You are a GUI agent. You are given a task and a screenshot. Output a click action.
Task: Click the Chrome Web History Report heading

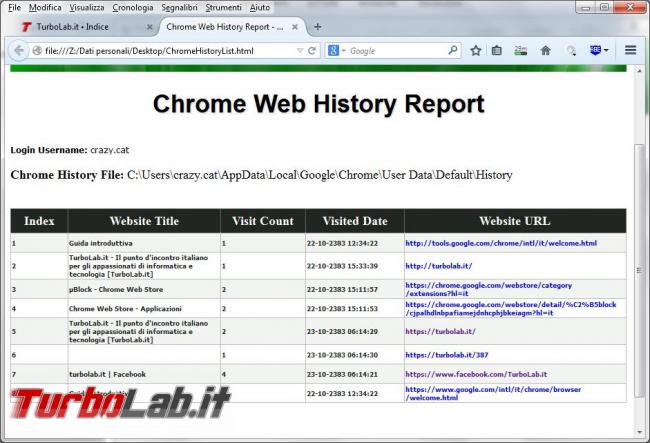(318, 104)
